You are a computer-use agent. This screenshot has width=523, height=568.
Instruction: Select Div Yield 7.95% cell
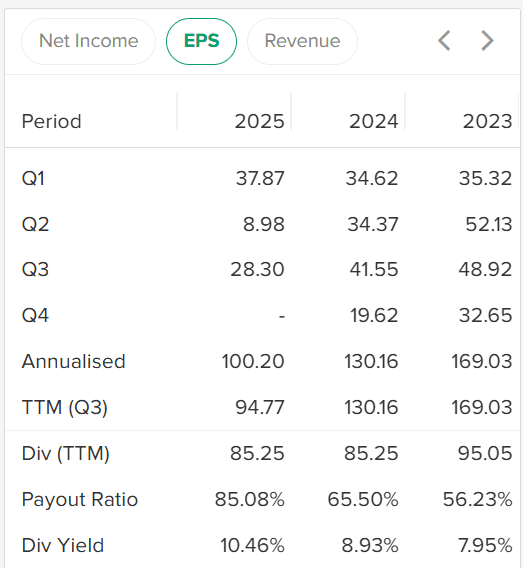pyautogui.click(x=485, y=546)
